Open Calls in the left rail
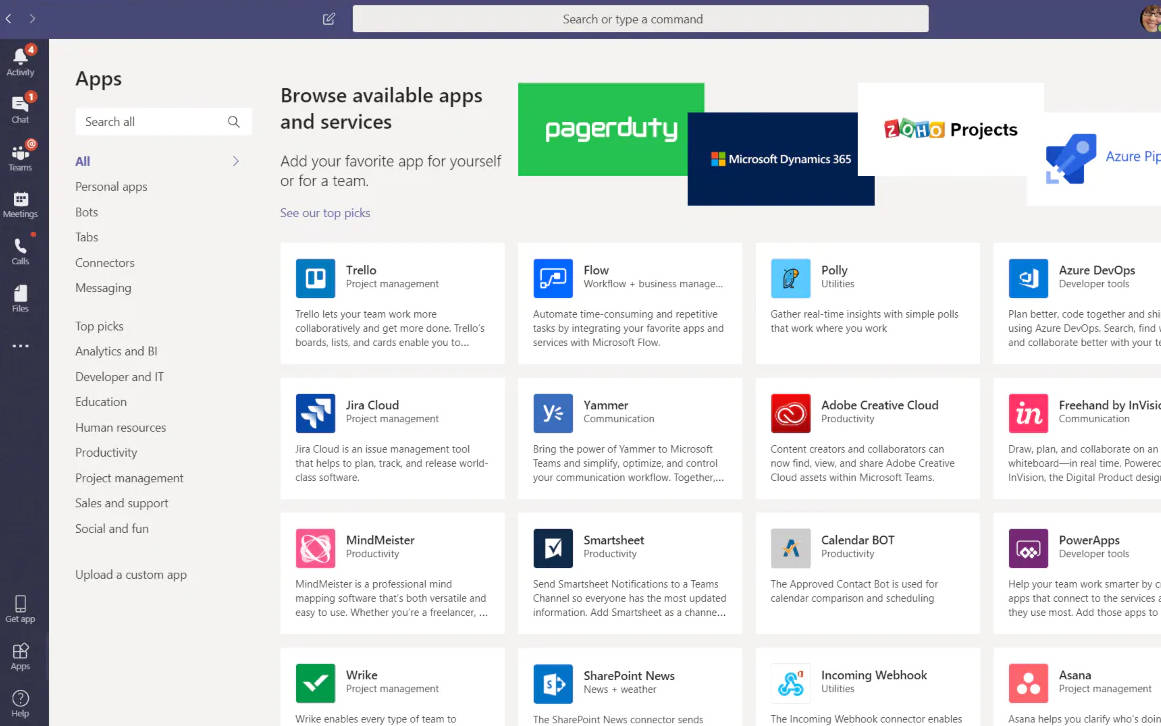 coord(20,250)
